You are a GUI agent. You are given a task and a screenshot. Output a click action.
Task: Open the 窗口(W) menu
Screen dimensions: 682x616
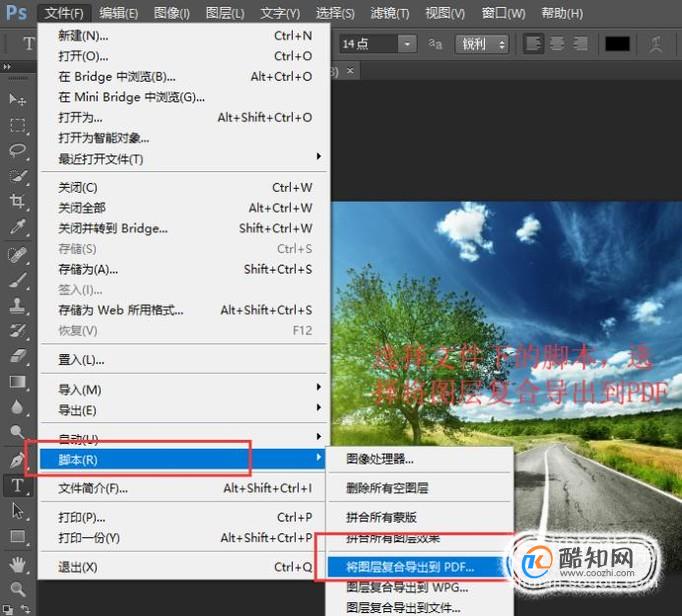tap(503, 13)
